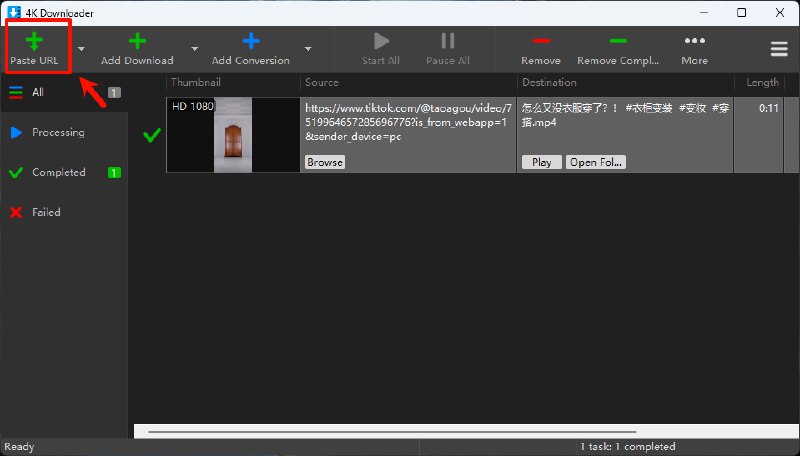Viewport: 800px width, 456px height.
Task: Click the wardrobe video thumbnail
Action: pos(233,135)
